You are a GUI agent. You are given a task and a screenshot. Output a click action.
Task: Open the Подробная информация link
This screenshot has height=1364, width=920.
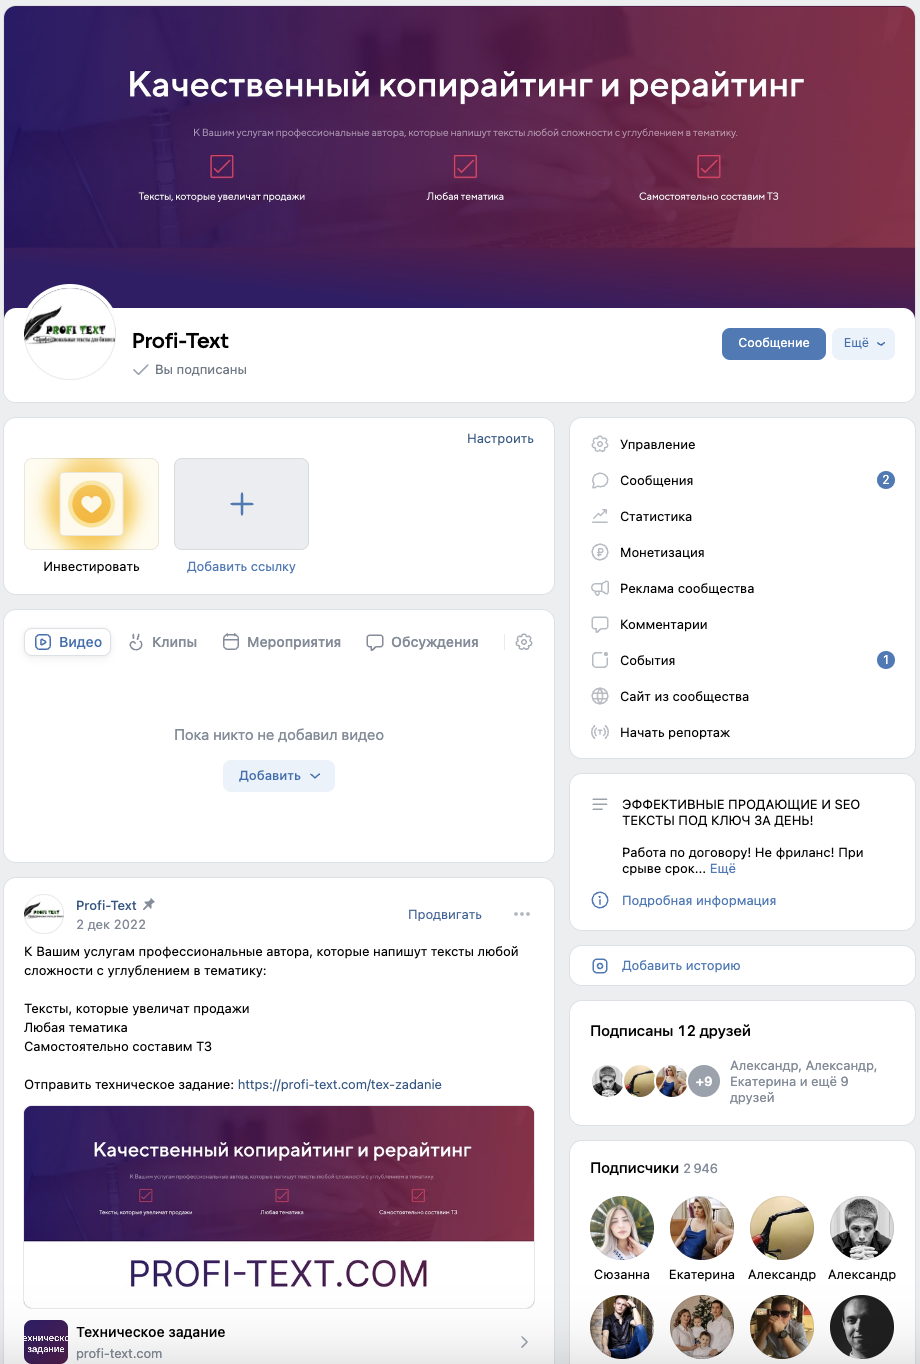coord(699,900)
